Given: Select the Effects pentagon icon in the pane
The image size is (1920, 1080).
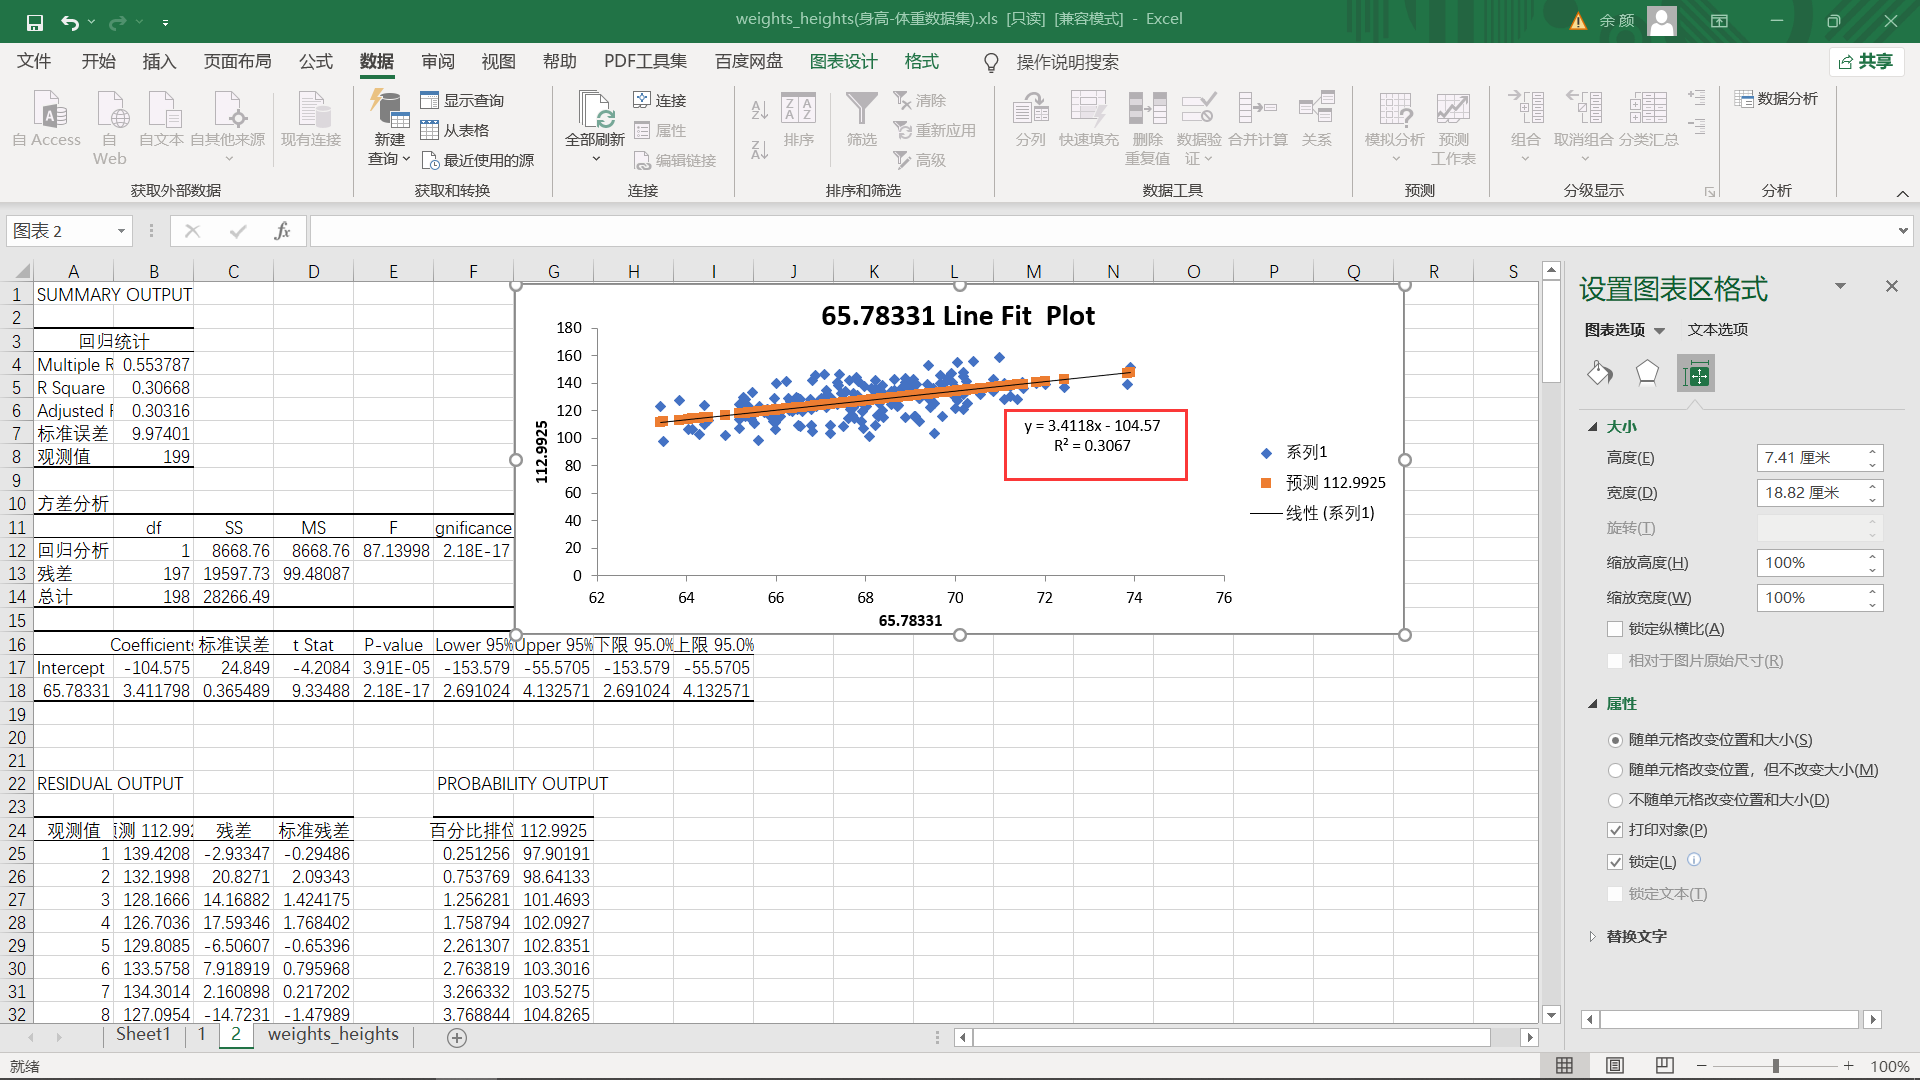Looking at the screenshot, I should [x=1647, y=374].
